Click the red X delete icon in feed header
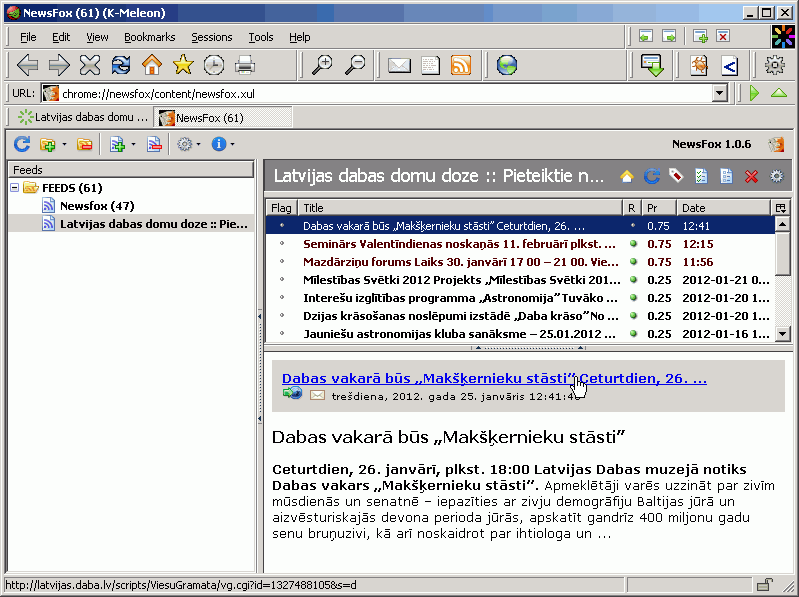The image size is (799, 597). 751,176
